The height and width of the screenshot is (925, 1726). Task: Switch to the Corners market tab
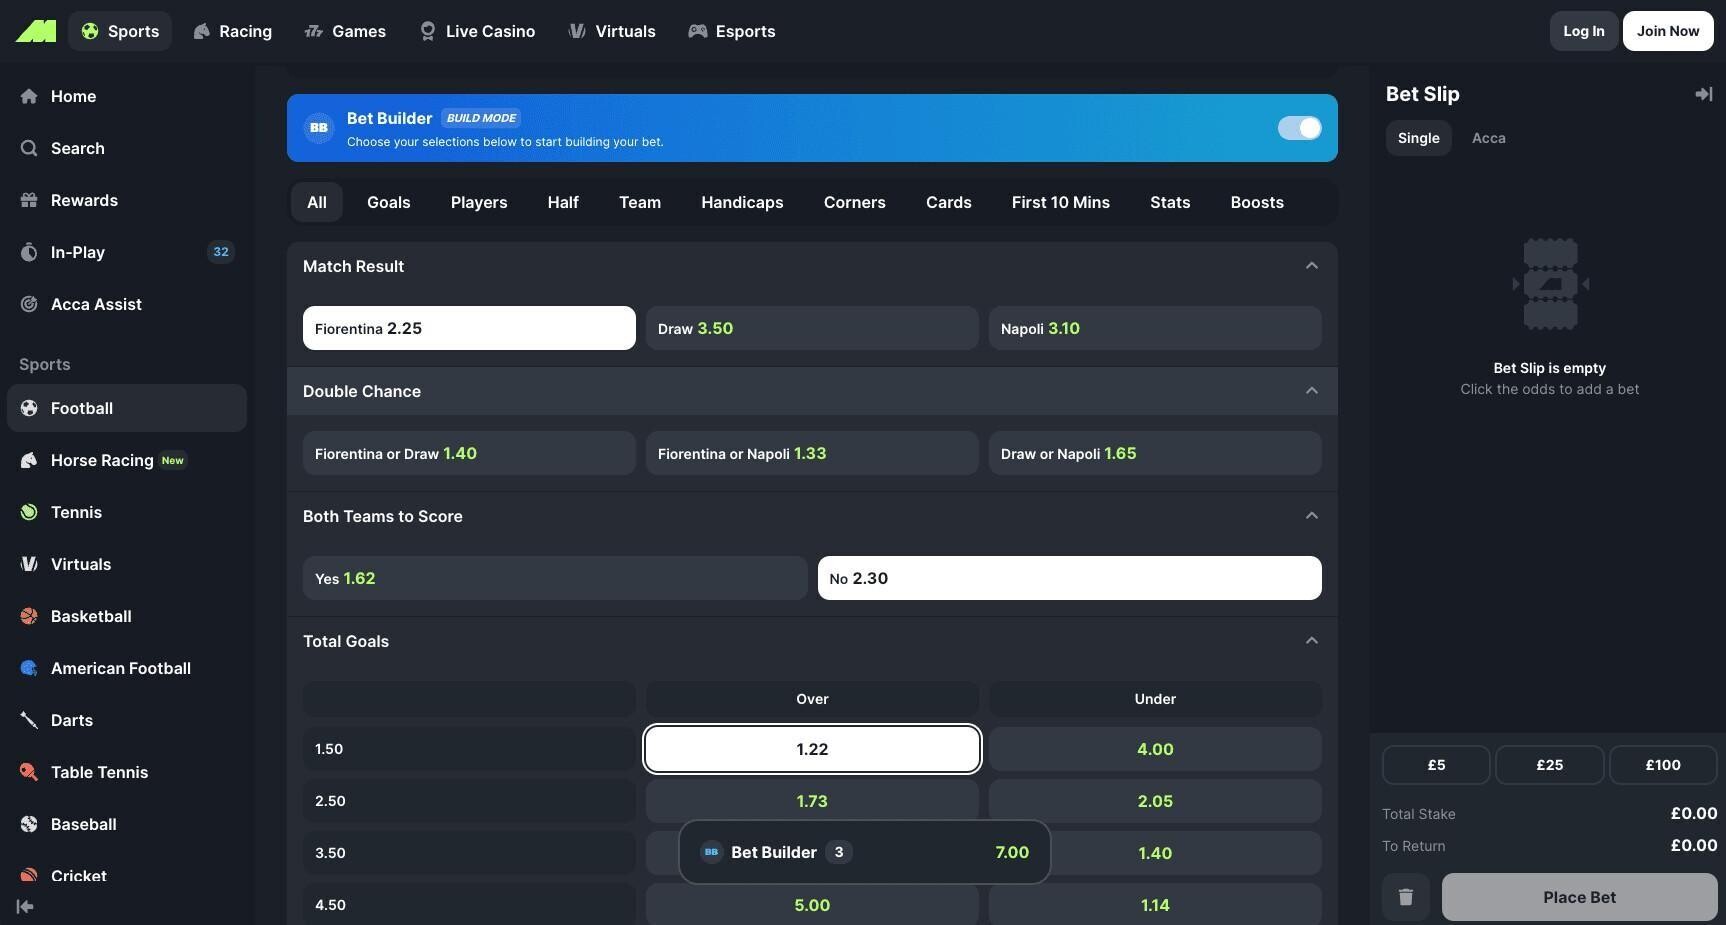tap(854, 202)
